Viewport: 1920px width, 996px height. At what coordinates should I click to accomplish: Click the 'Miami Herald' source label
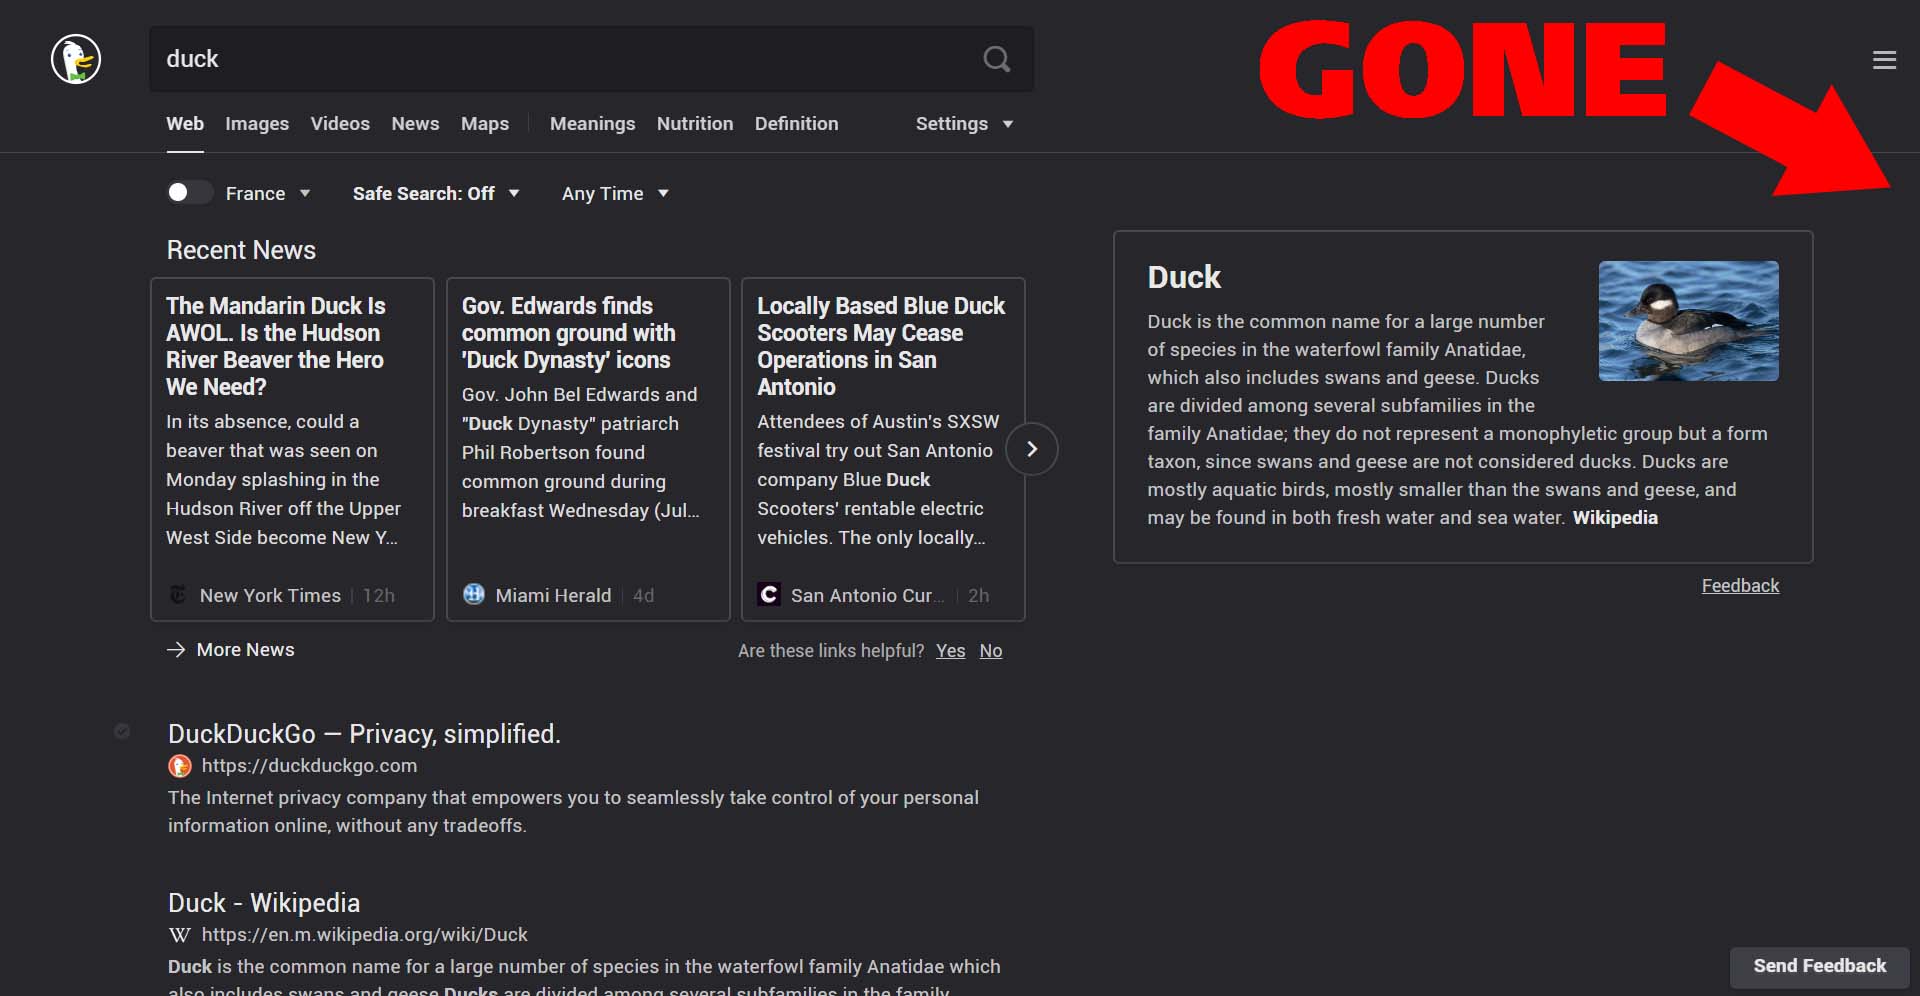point(553,596)
